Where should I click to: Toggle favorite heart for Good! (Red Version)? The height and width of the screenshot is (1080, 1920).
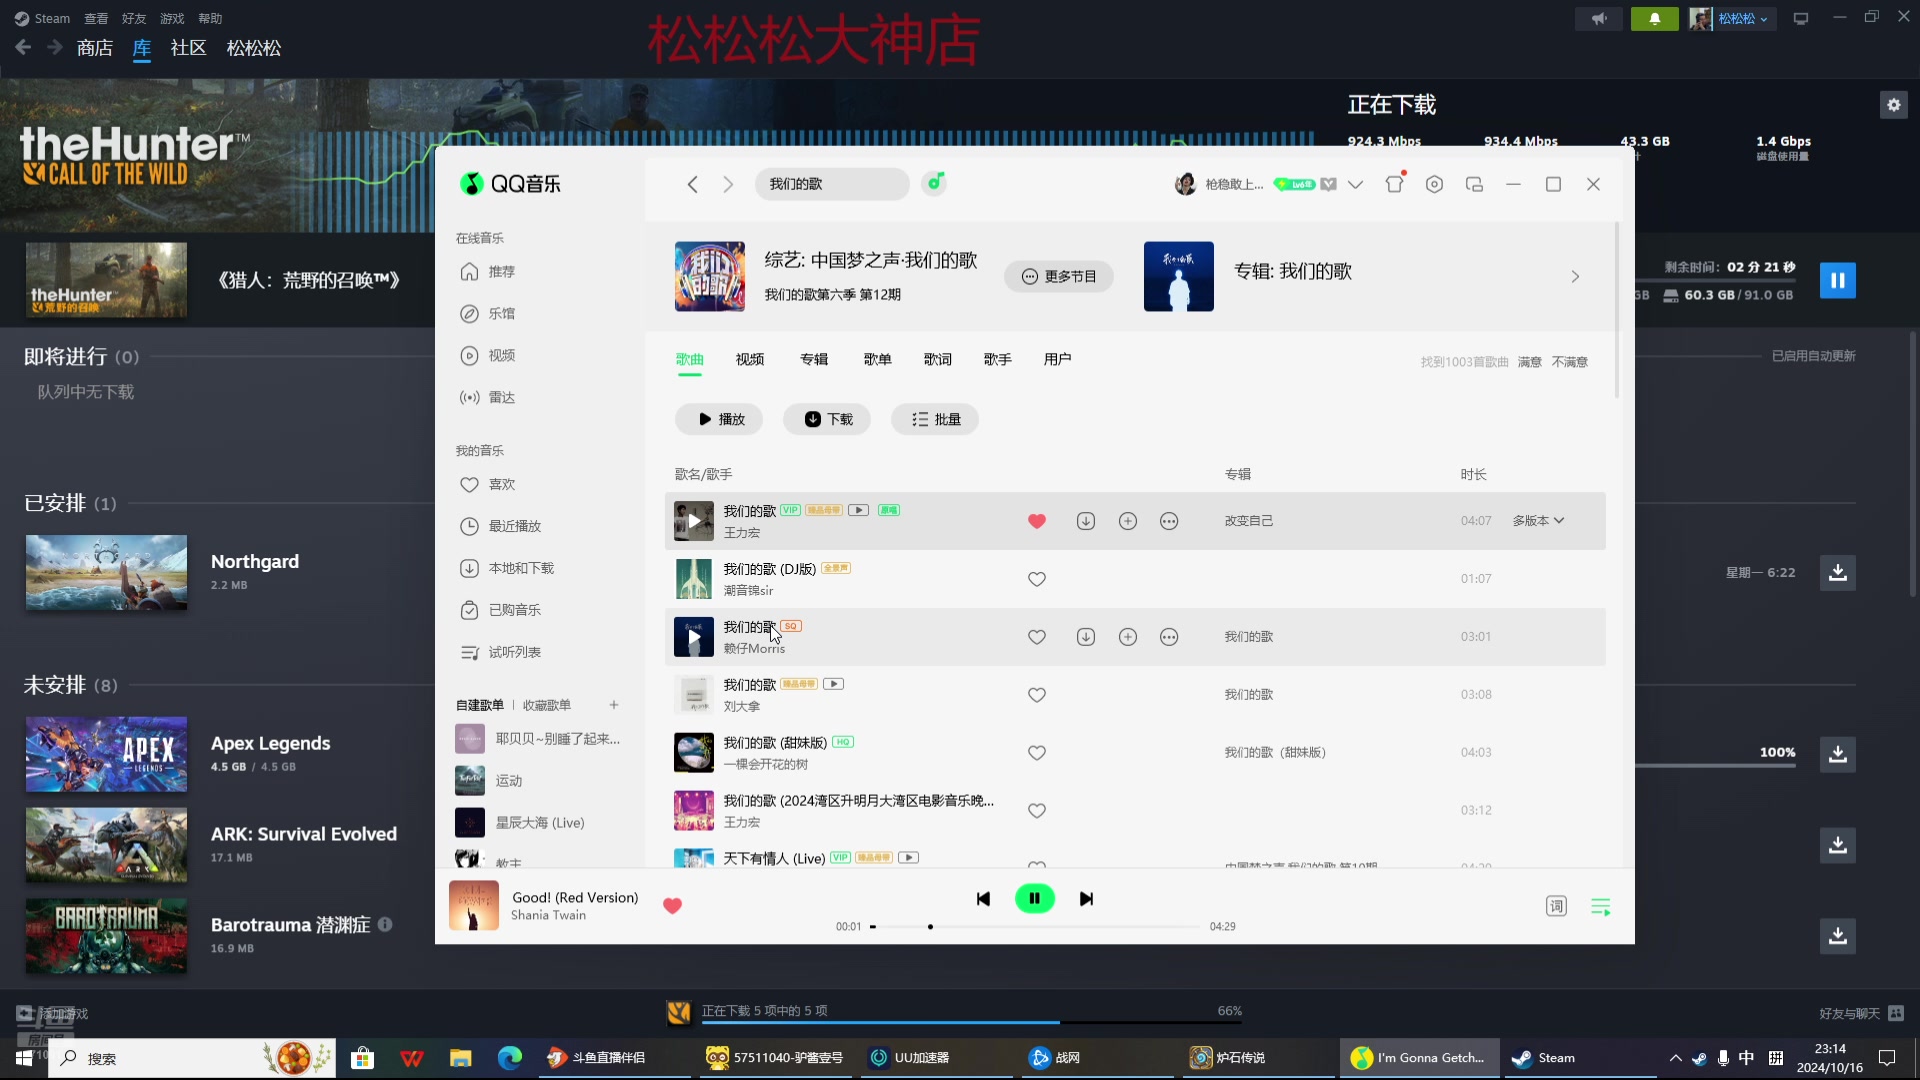[x=672, y=906]
